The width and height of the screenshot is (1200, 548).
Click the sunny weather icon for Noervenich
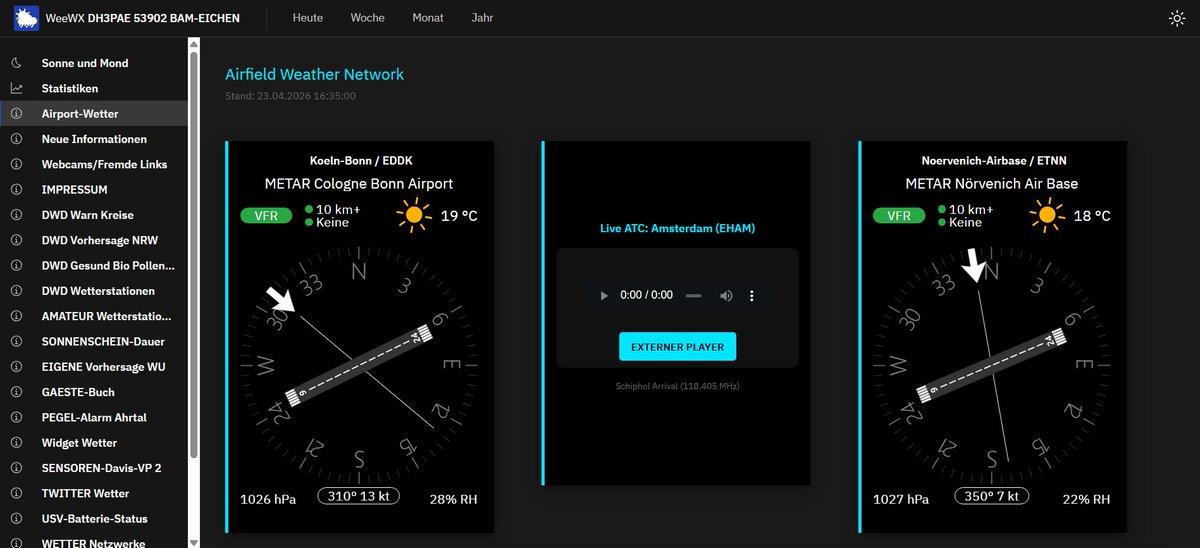click(1046, 216)
